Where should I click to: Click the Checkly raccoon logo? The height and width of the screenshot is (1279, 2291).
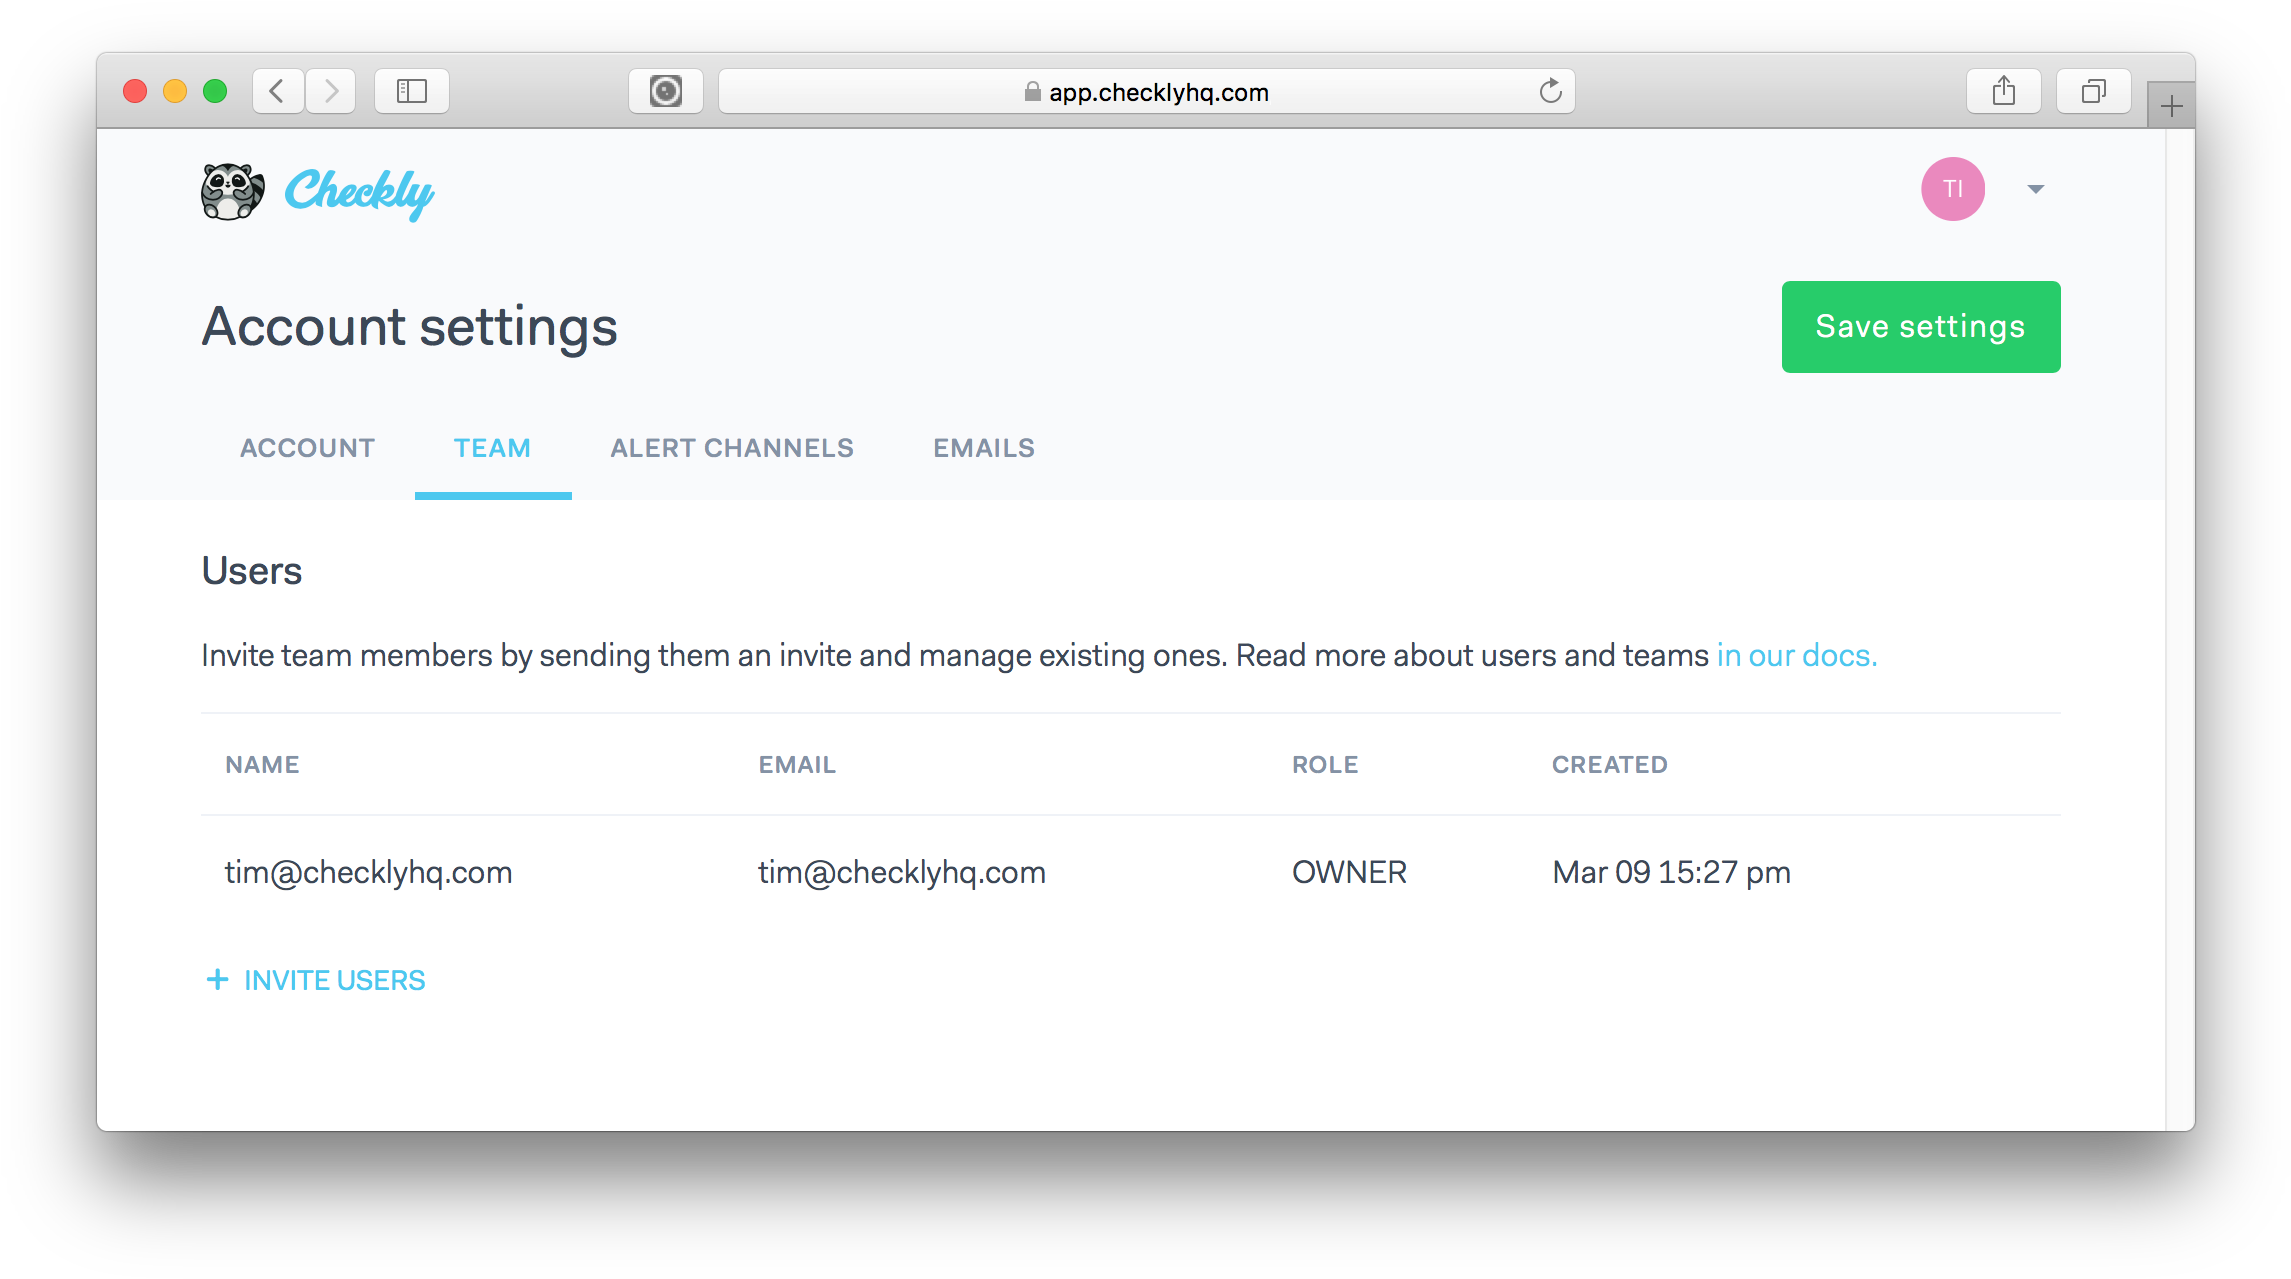pos(232,190)
